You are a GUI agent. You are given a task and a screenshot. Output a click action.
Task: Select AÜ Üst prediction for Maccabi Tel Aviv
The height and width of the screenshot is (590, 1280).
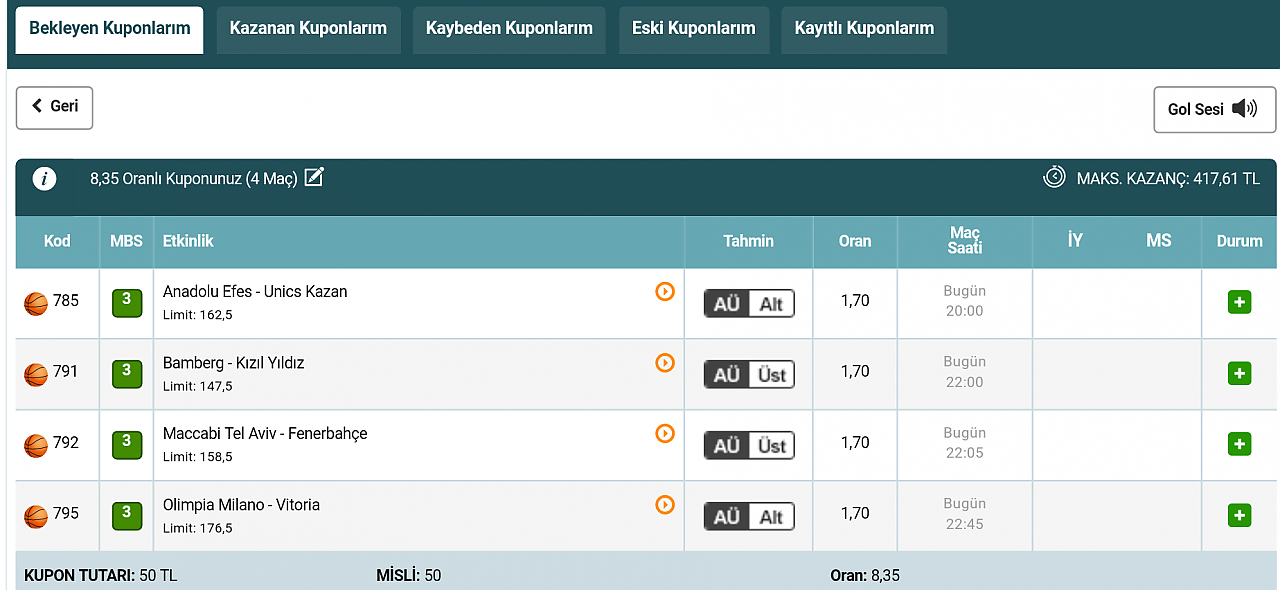pos(749,445)
